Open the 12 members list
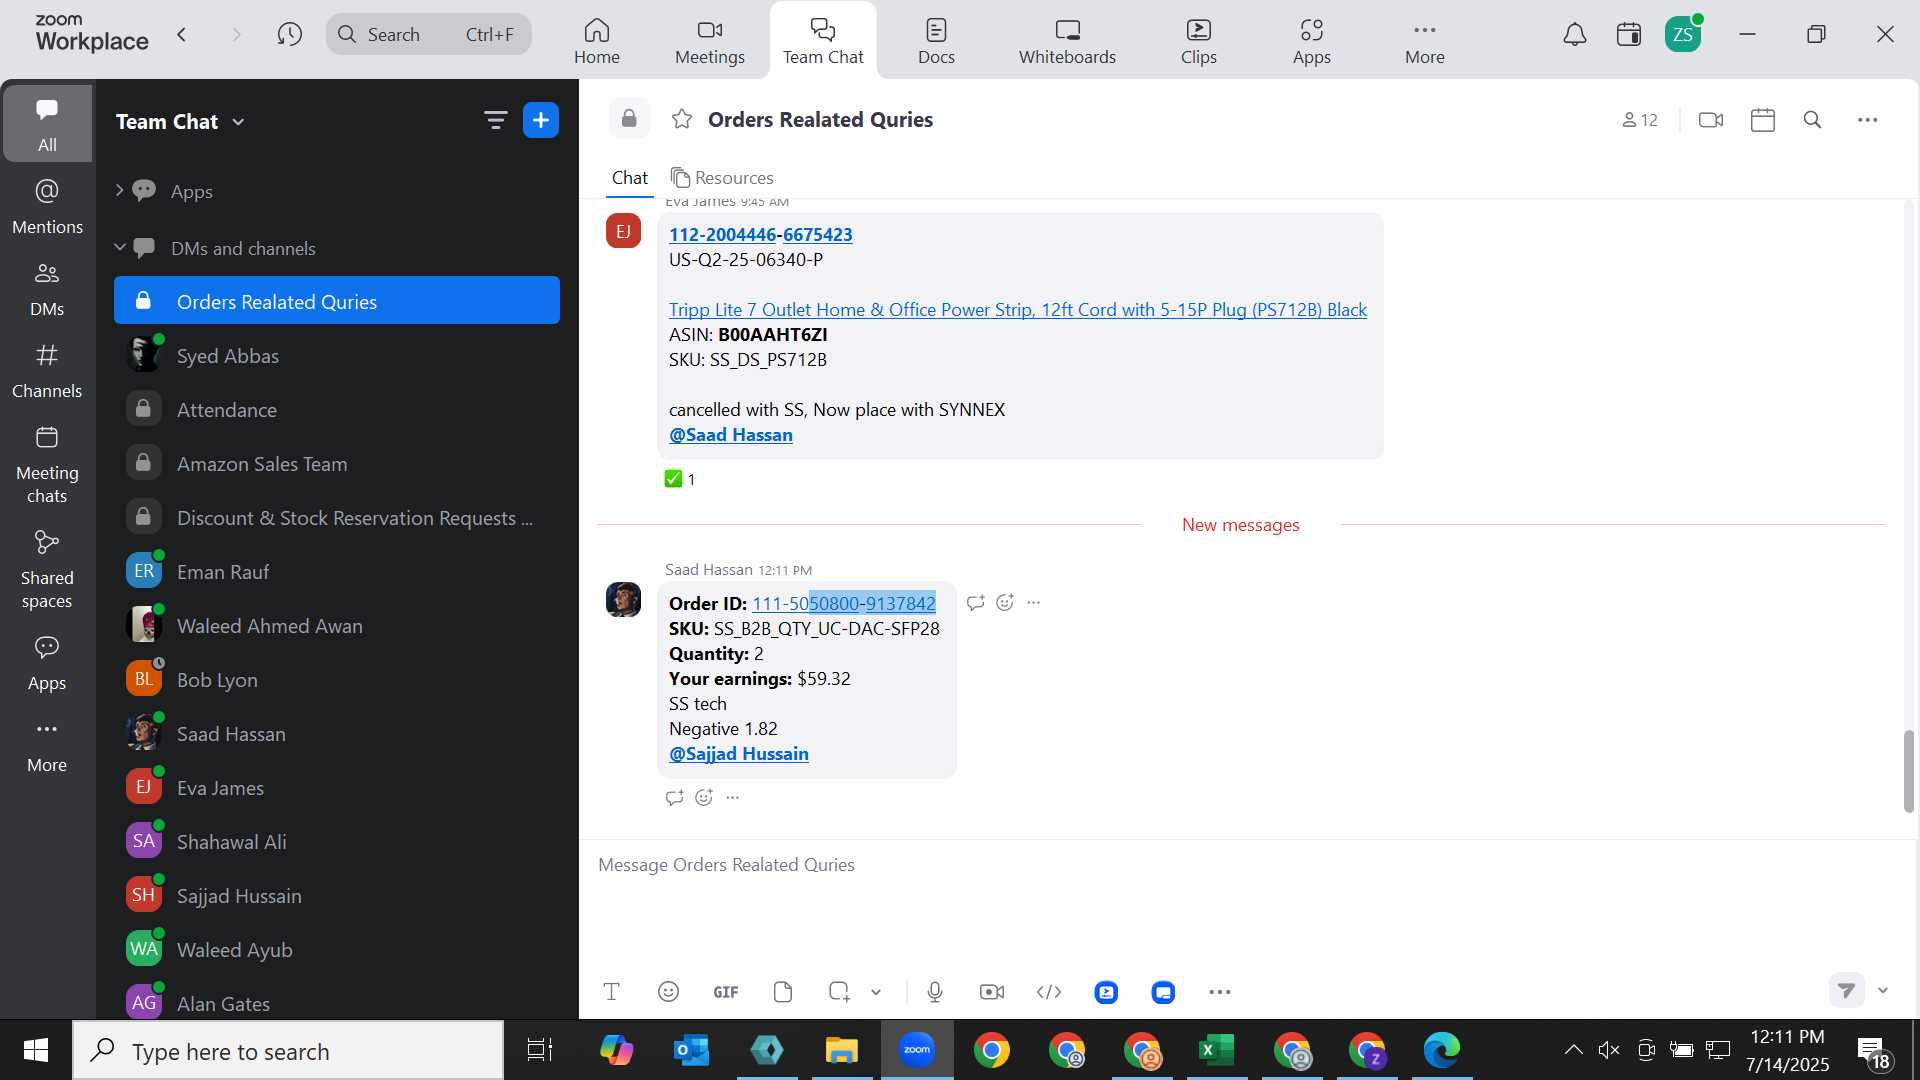This screenshot has height=1080, width=1920. 1640,120
